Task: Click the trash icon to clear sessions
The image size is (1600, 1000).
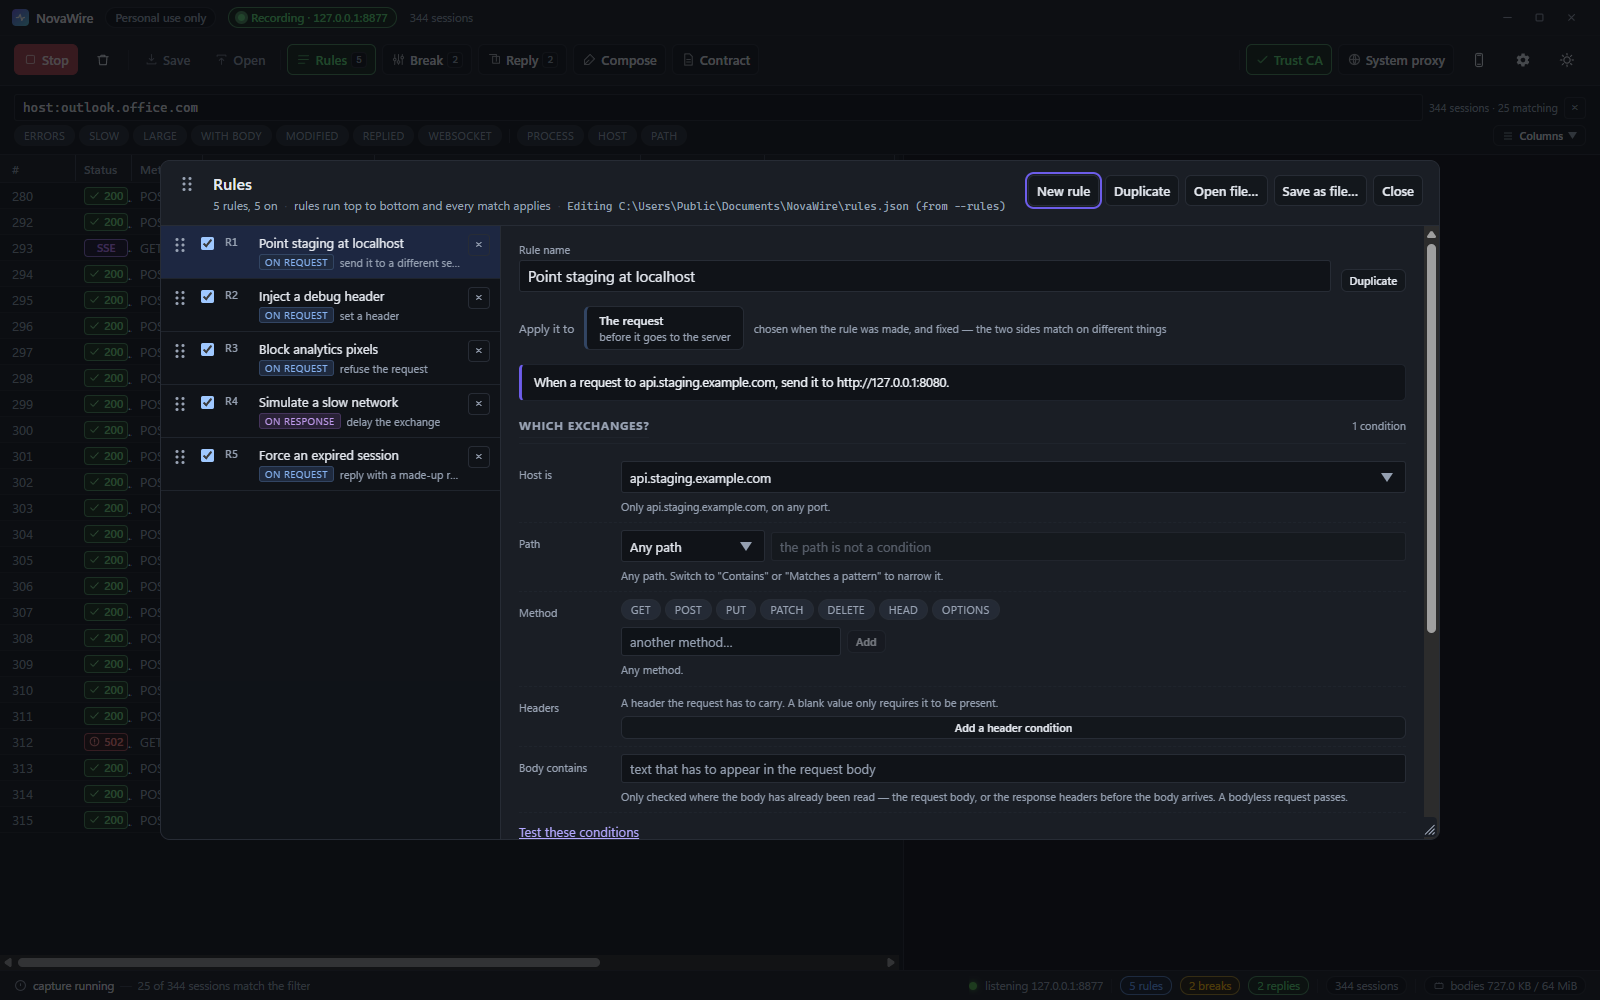Action: [x=103, y=60]
